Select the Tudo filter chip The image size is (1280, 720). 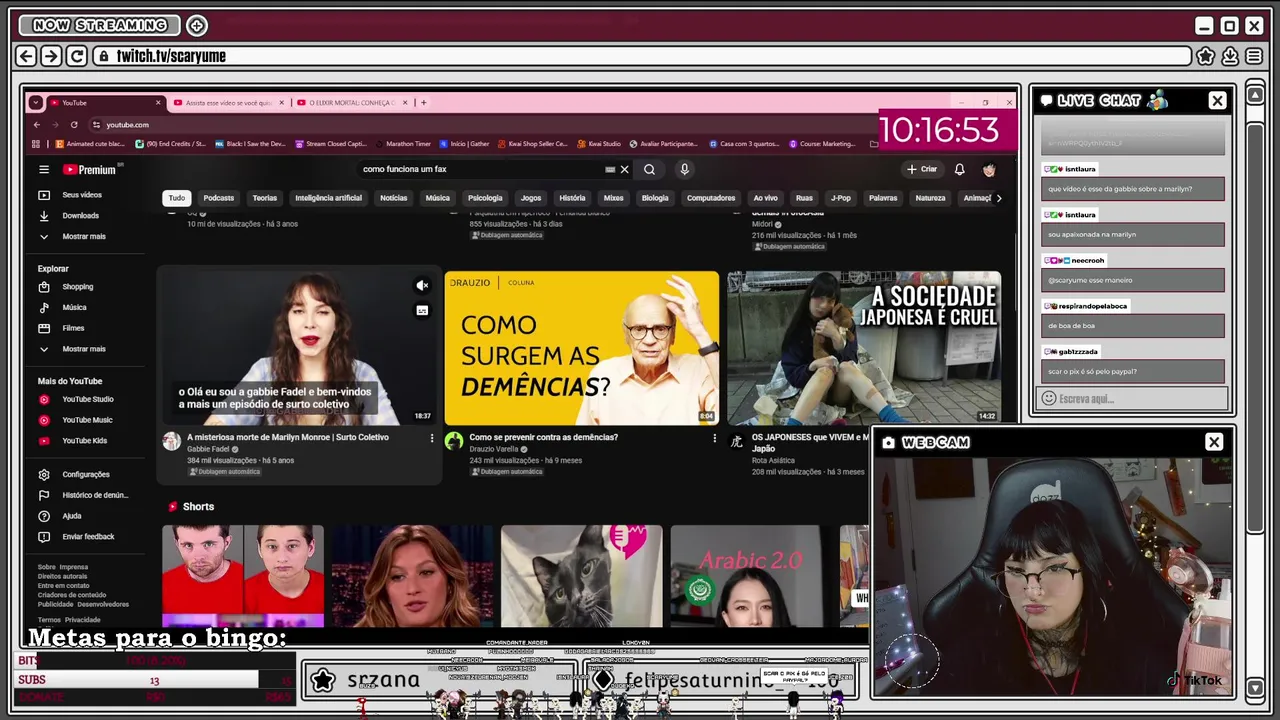click(x=176, y=198)
